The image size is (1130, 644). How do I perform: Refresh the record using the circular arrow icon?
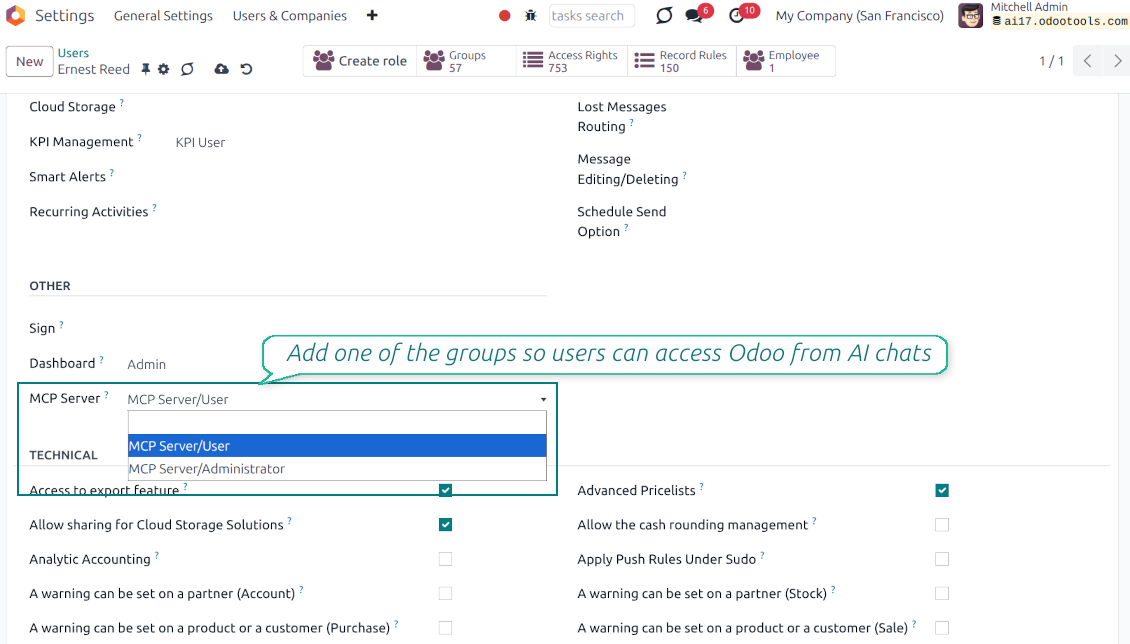187,69
